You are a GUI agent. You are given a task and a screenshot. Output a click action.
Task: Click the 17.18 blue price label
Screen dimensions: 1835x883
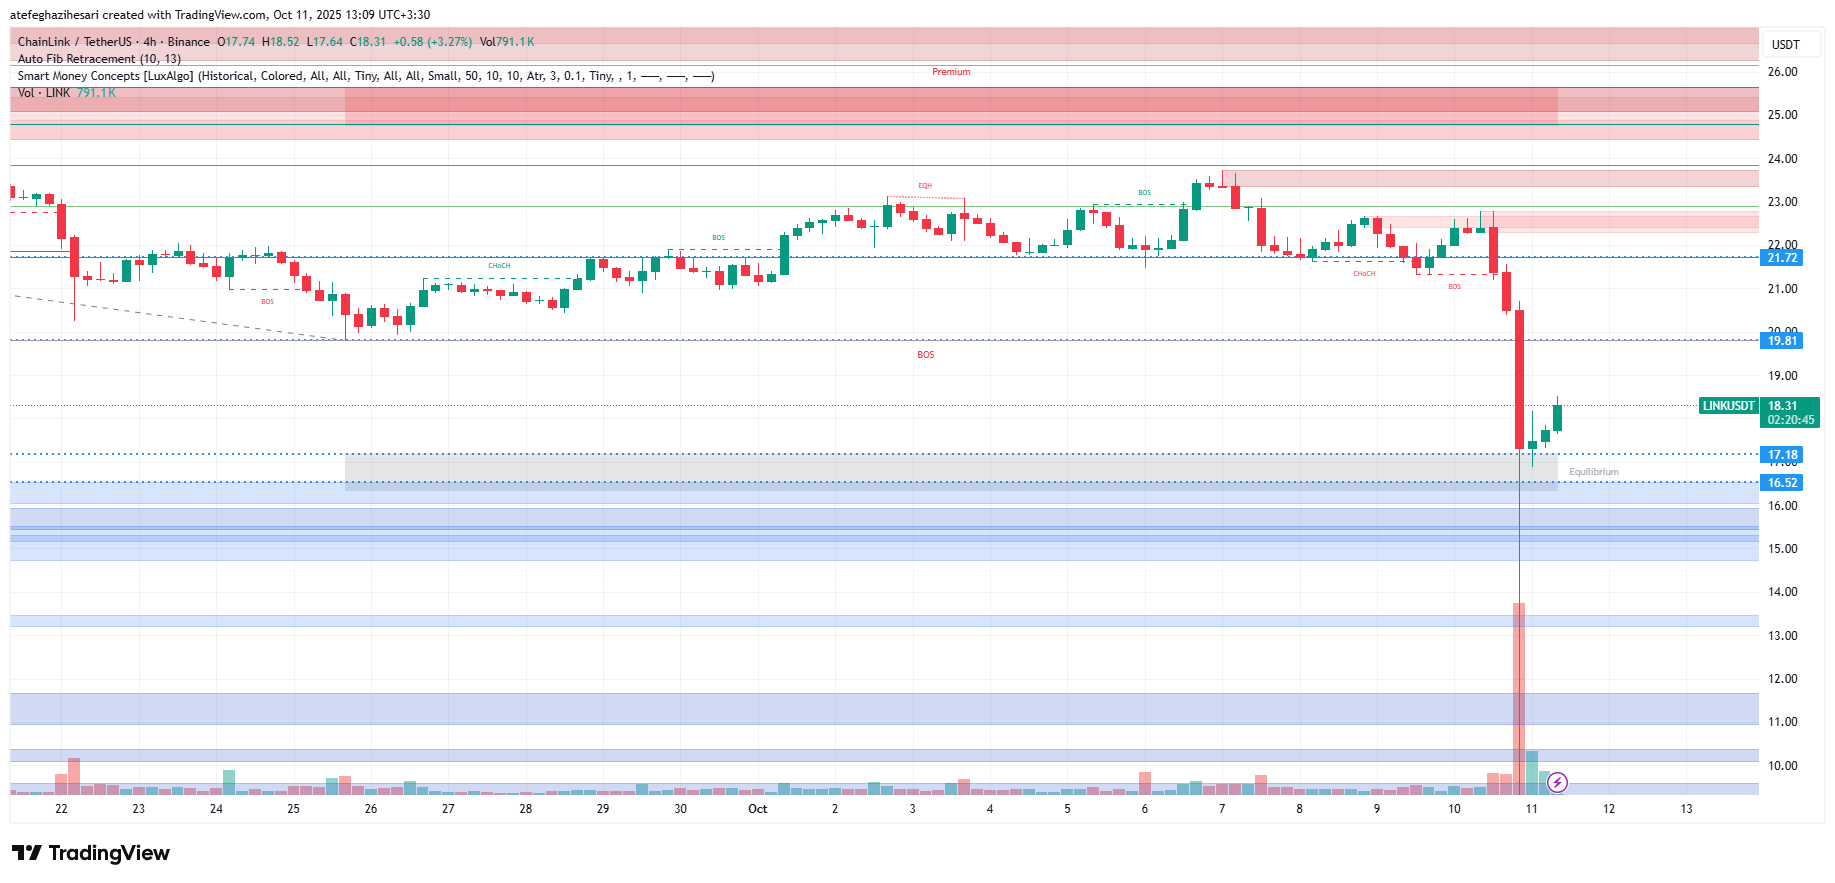coord(1781,455)
